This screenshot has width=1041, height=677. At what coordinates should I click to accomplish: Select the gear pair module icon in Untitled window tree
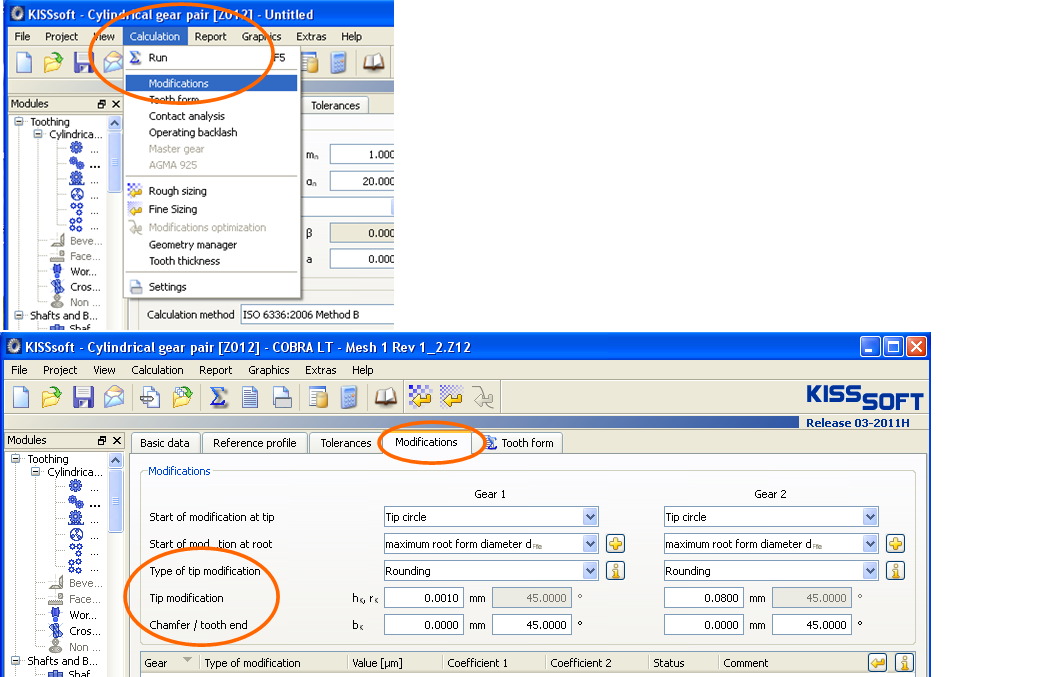77,163
